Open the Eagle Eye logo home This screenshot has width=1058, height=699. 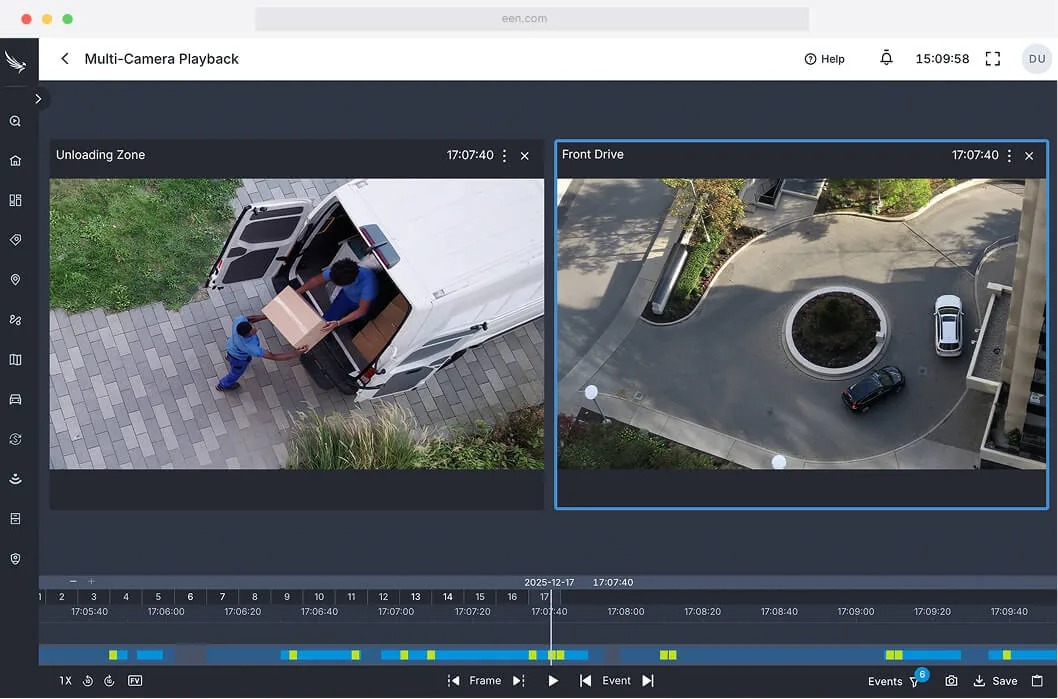click(x=16, y=62)
